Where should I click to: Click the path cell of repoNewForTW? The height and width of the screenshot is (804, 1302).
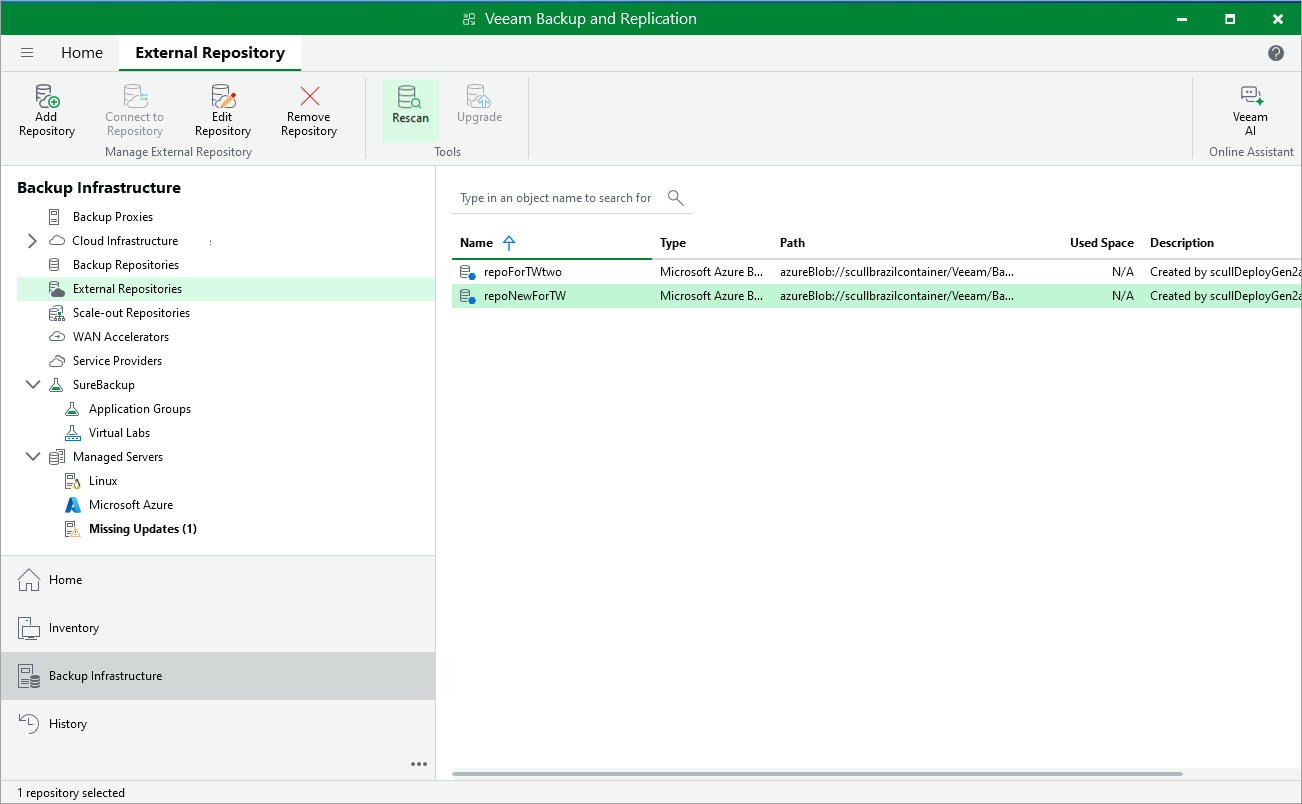pos(897,296)
